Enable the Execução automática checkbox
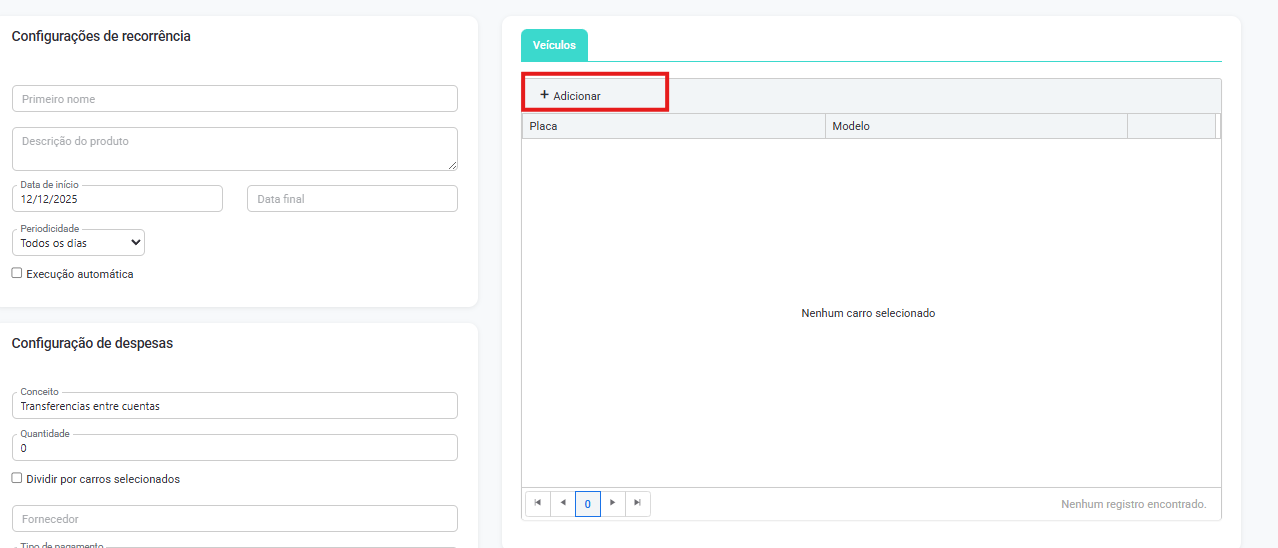 17,273
